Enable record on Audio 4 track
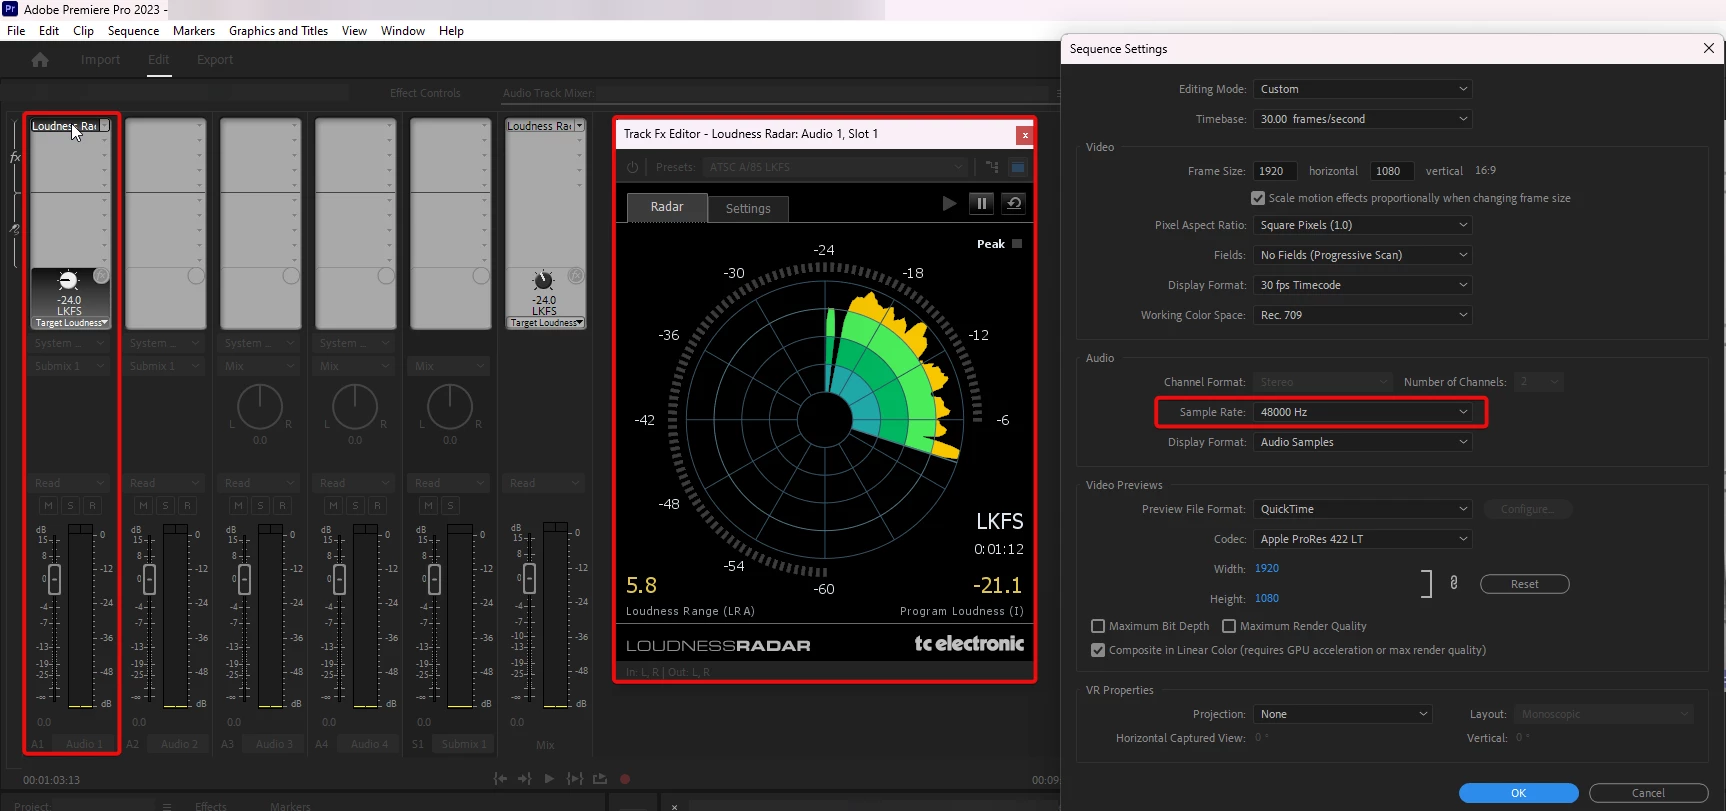This screenshot has height=811, width=1726. [x=377, y=506]
